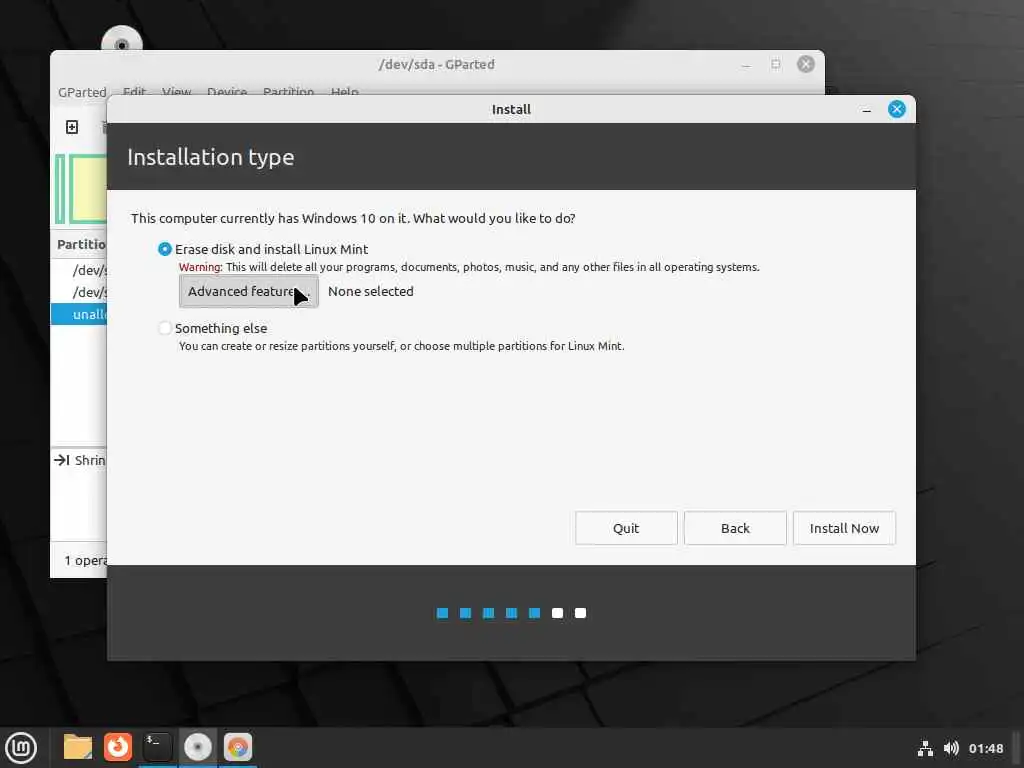Select the unallocated row in GParted

79,314
